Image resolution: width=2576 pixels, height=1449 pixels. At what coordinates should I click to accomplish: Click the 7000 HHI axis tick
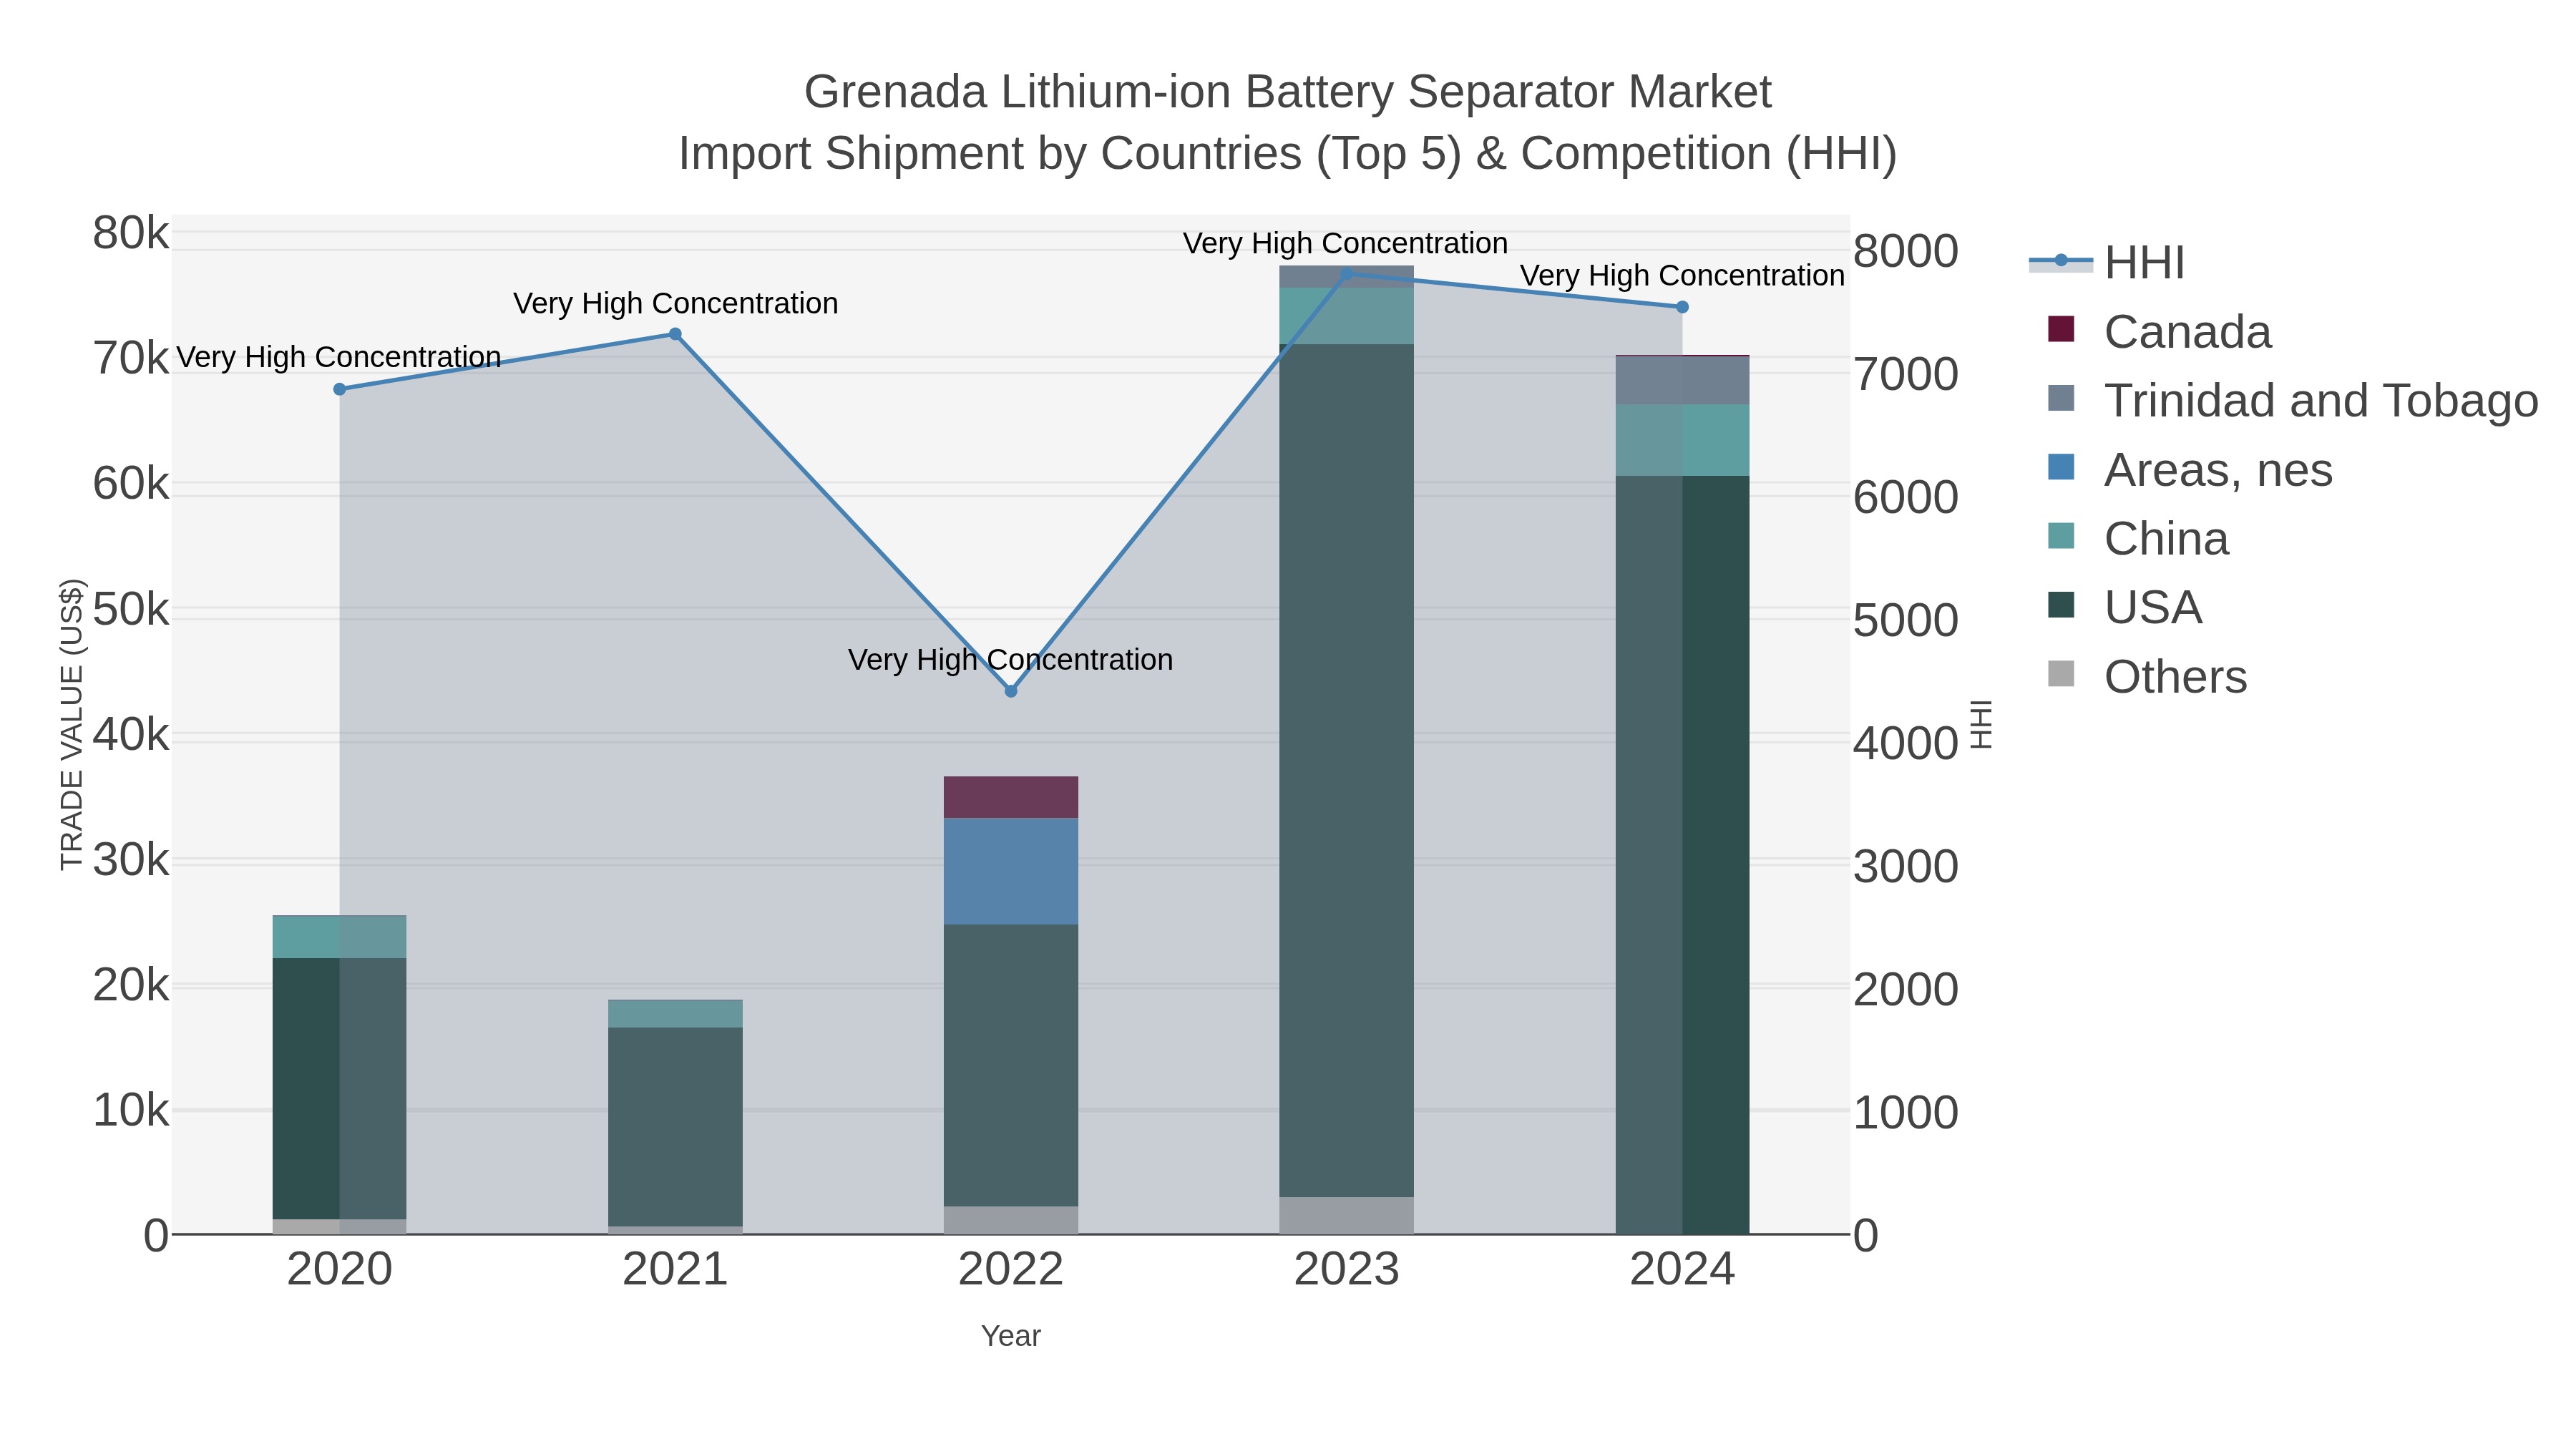click(x=1906, y=374)
